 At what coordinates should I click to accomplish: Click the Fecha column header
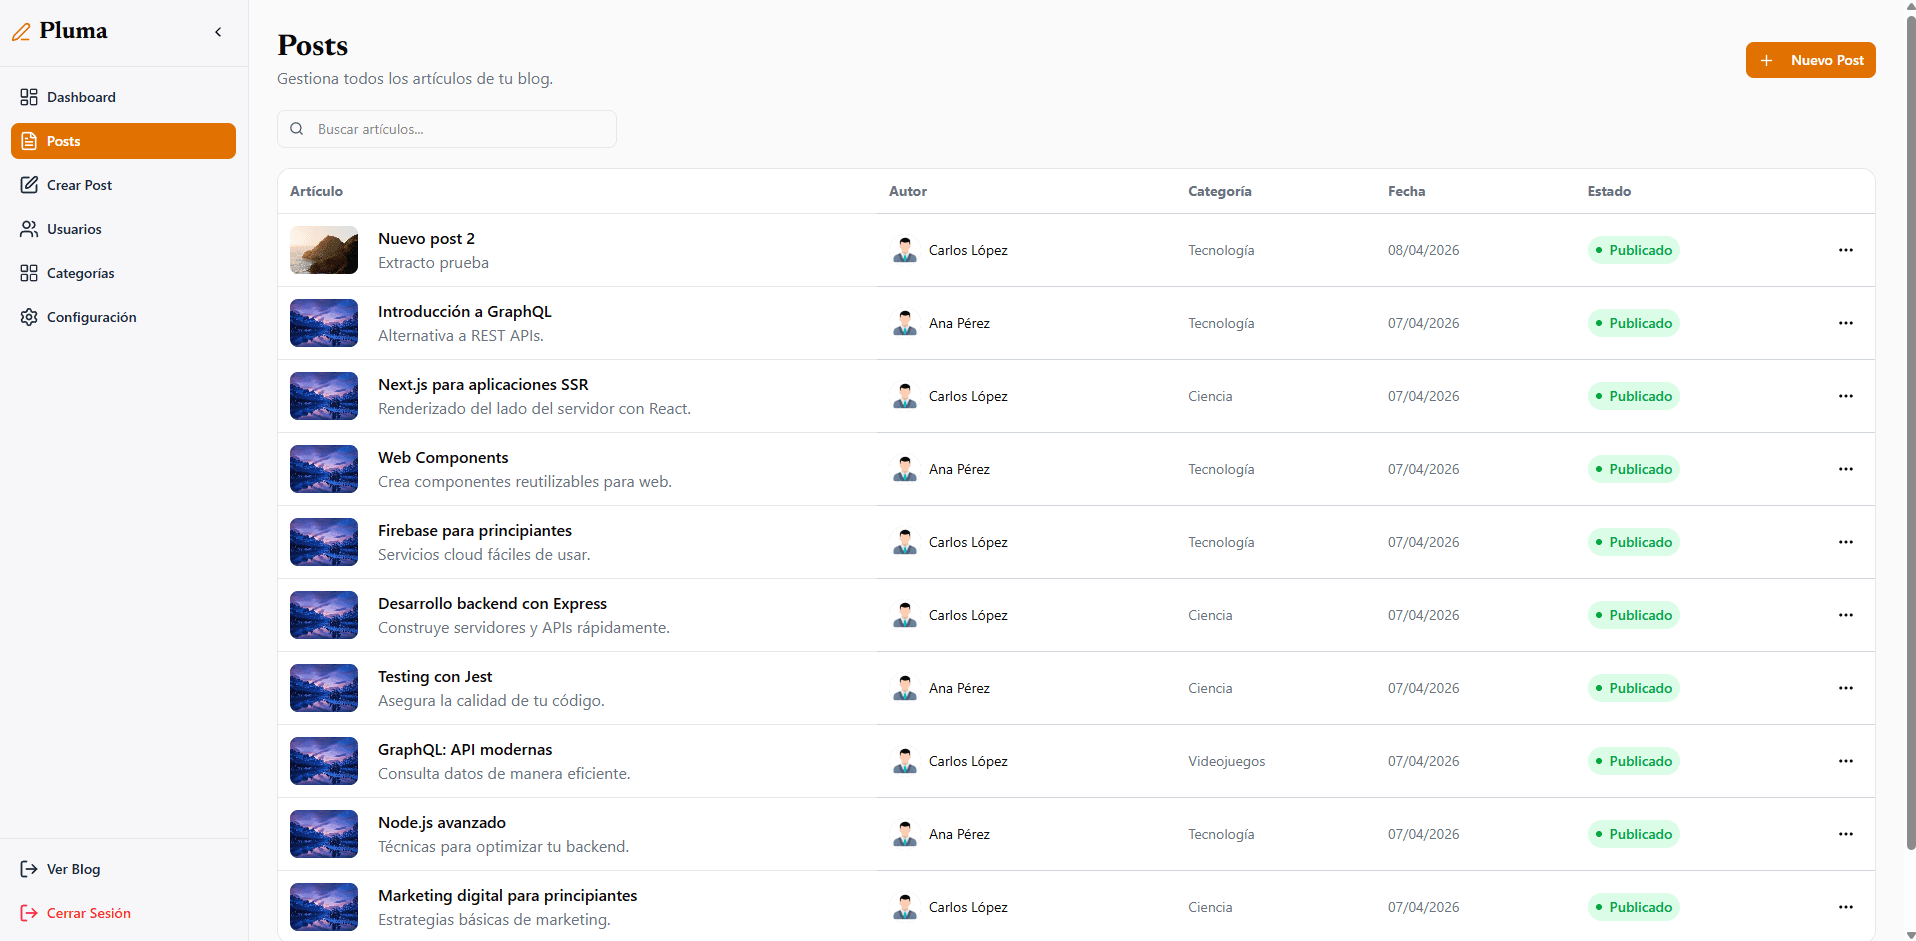click(1407, 191)
